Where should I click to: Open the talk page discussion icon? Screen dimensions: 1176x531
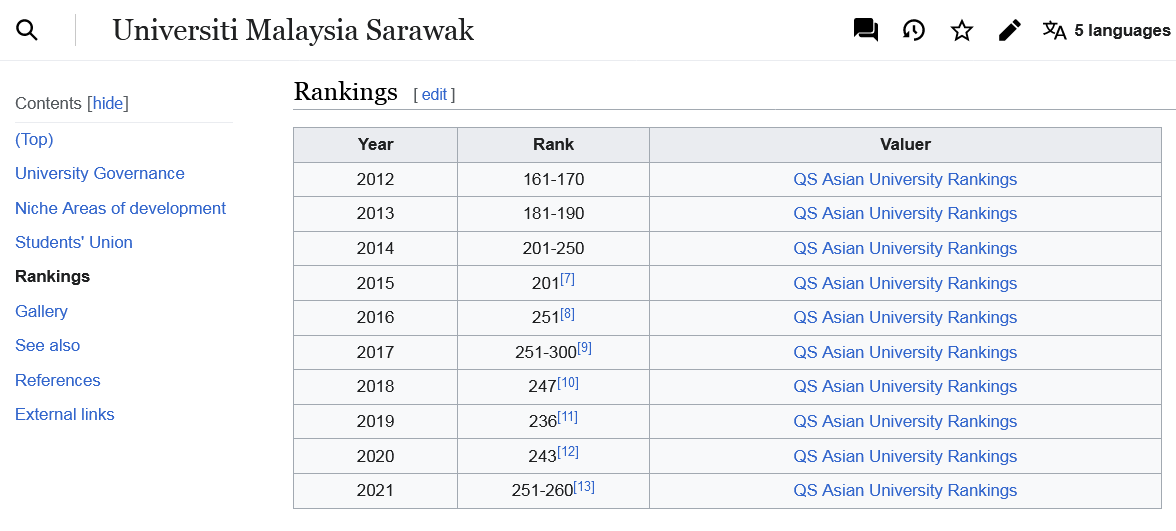pos(866,30)
